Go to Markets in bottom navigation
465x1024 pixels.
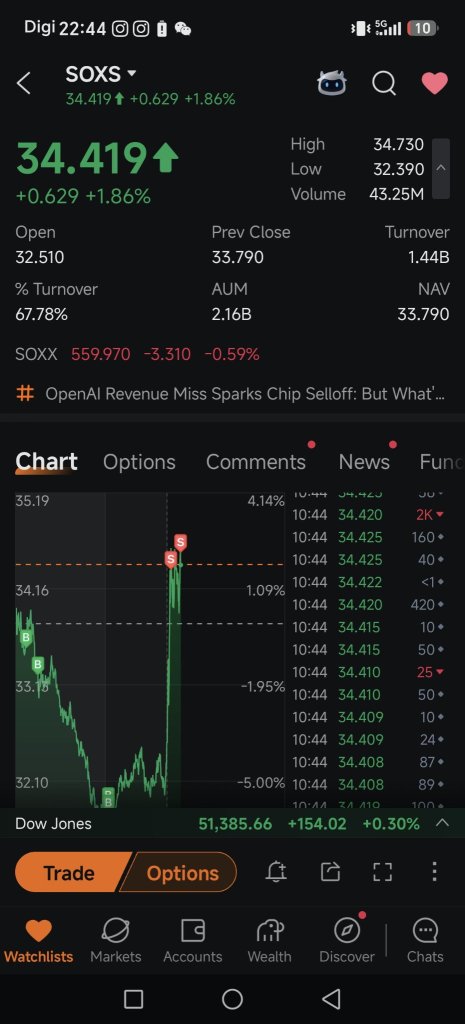pos(116,940)
